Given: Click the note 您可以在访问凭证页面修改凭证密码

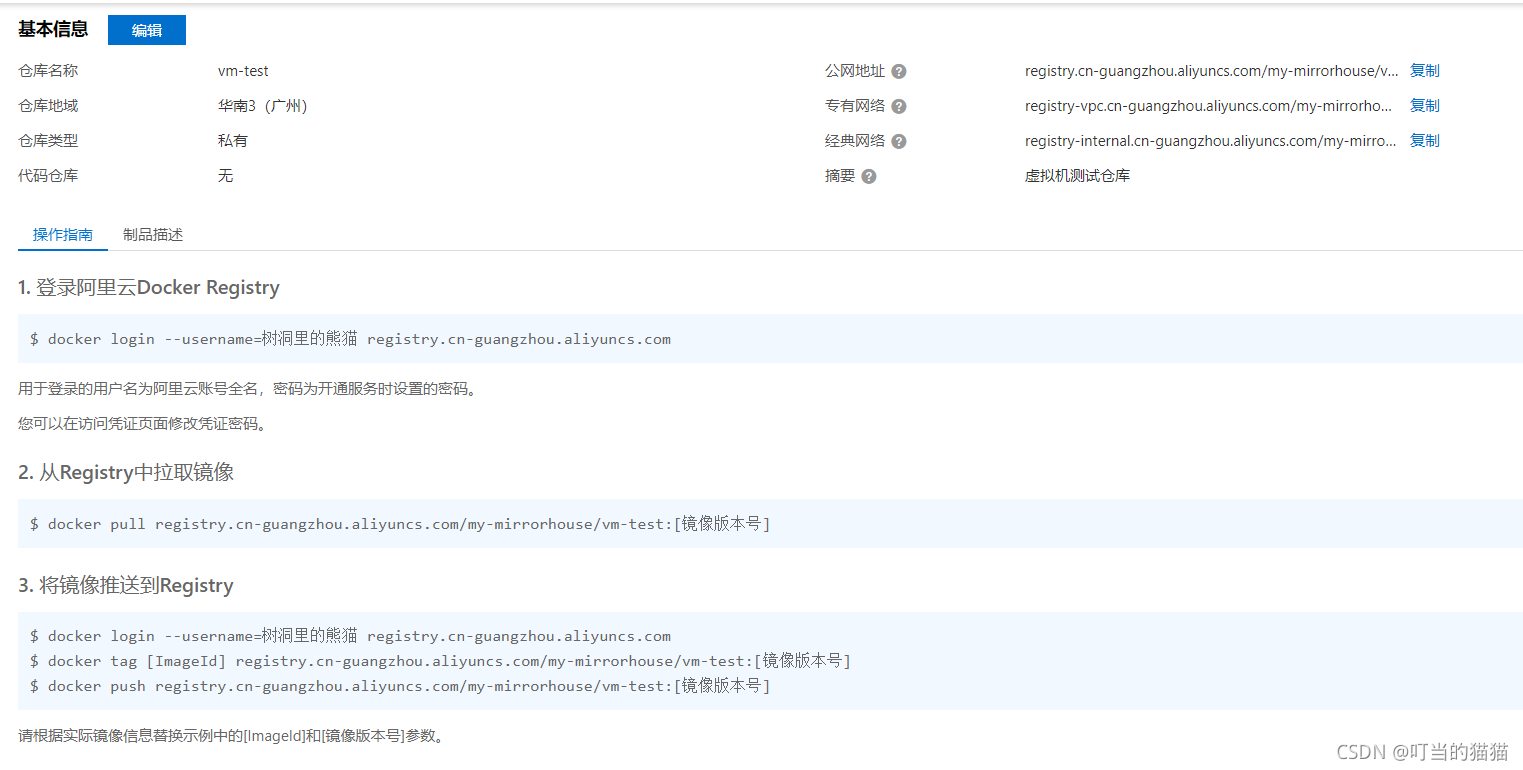Looking at the screenshot, I should [x=143, y=424].
